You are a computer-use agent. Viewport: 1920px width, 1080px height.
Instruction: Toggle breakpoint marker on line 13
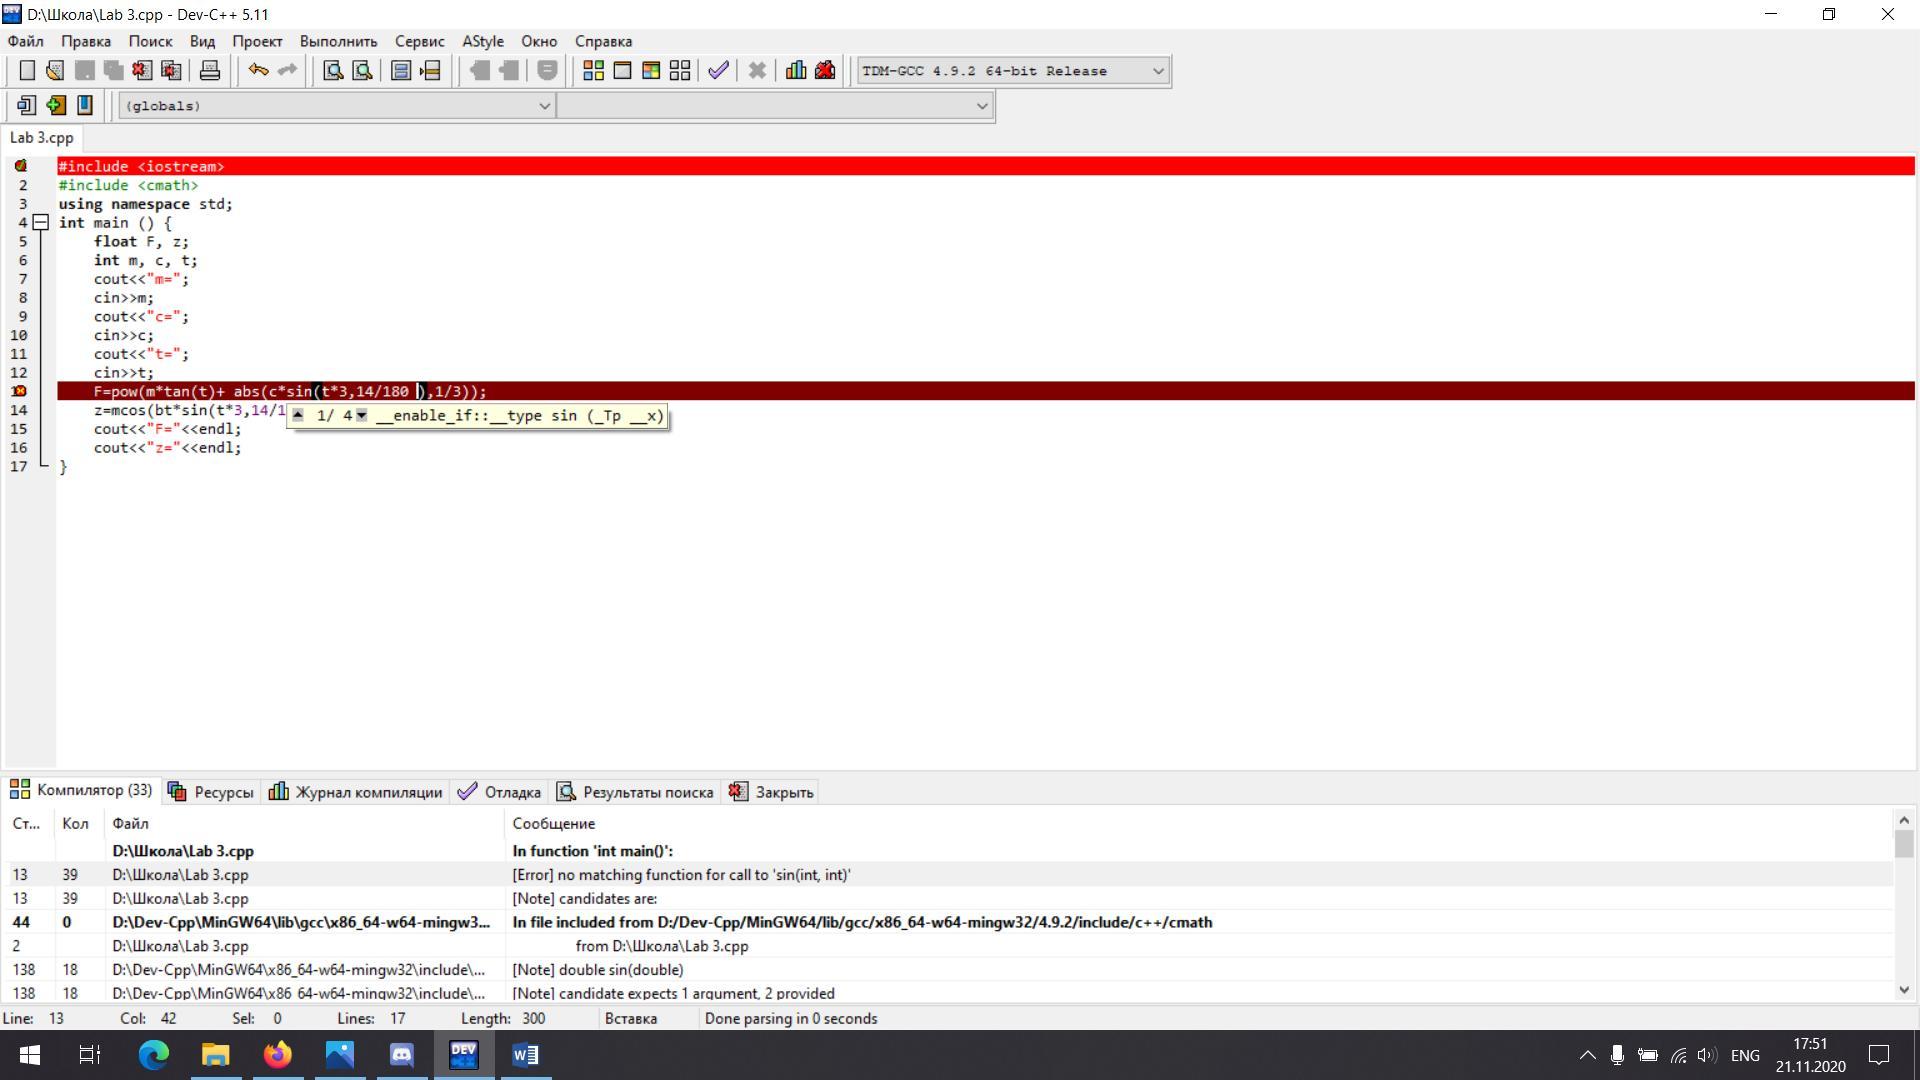click(x=20, y=392)
